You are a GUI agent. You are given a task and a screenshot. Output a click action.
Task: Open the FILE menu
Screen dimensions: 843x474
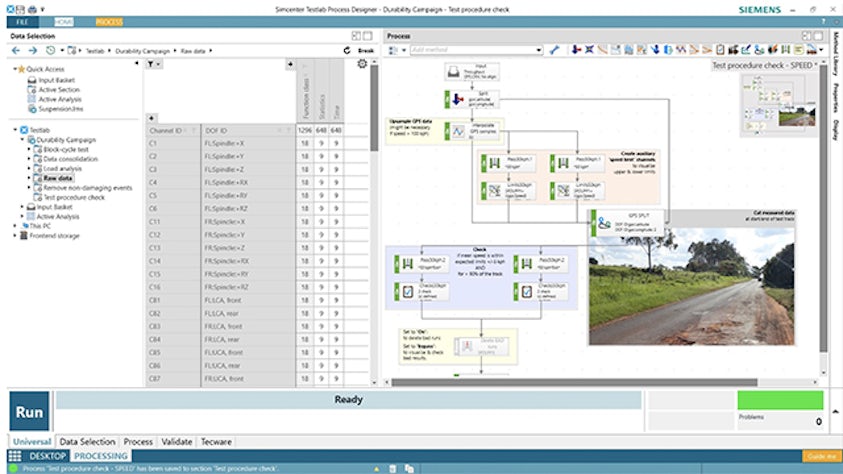click(22, 21)
